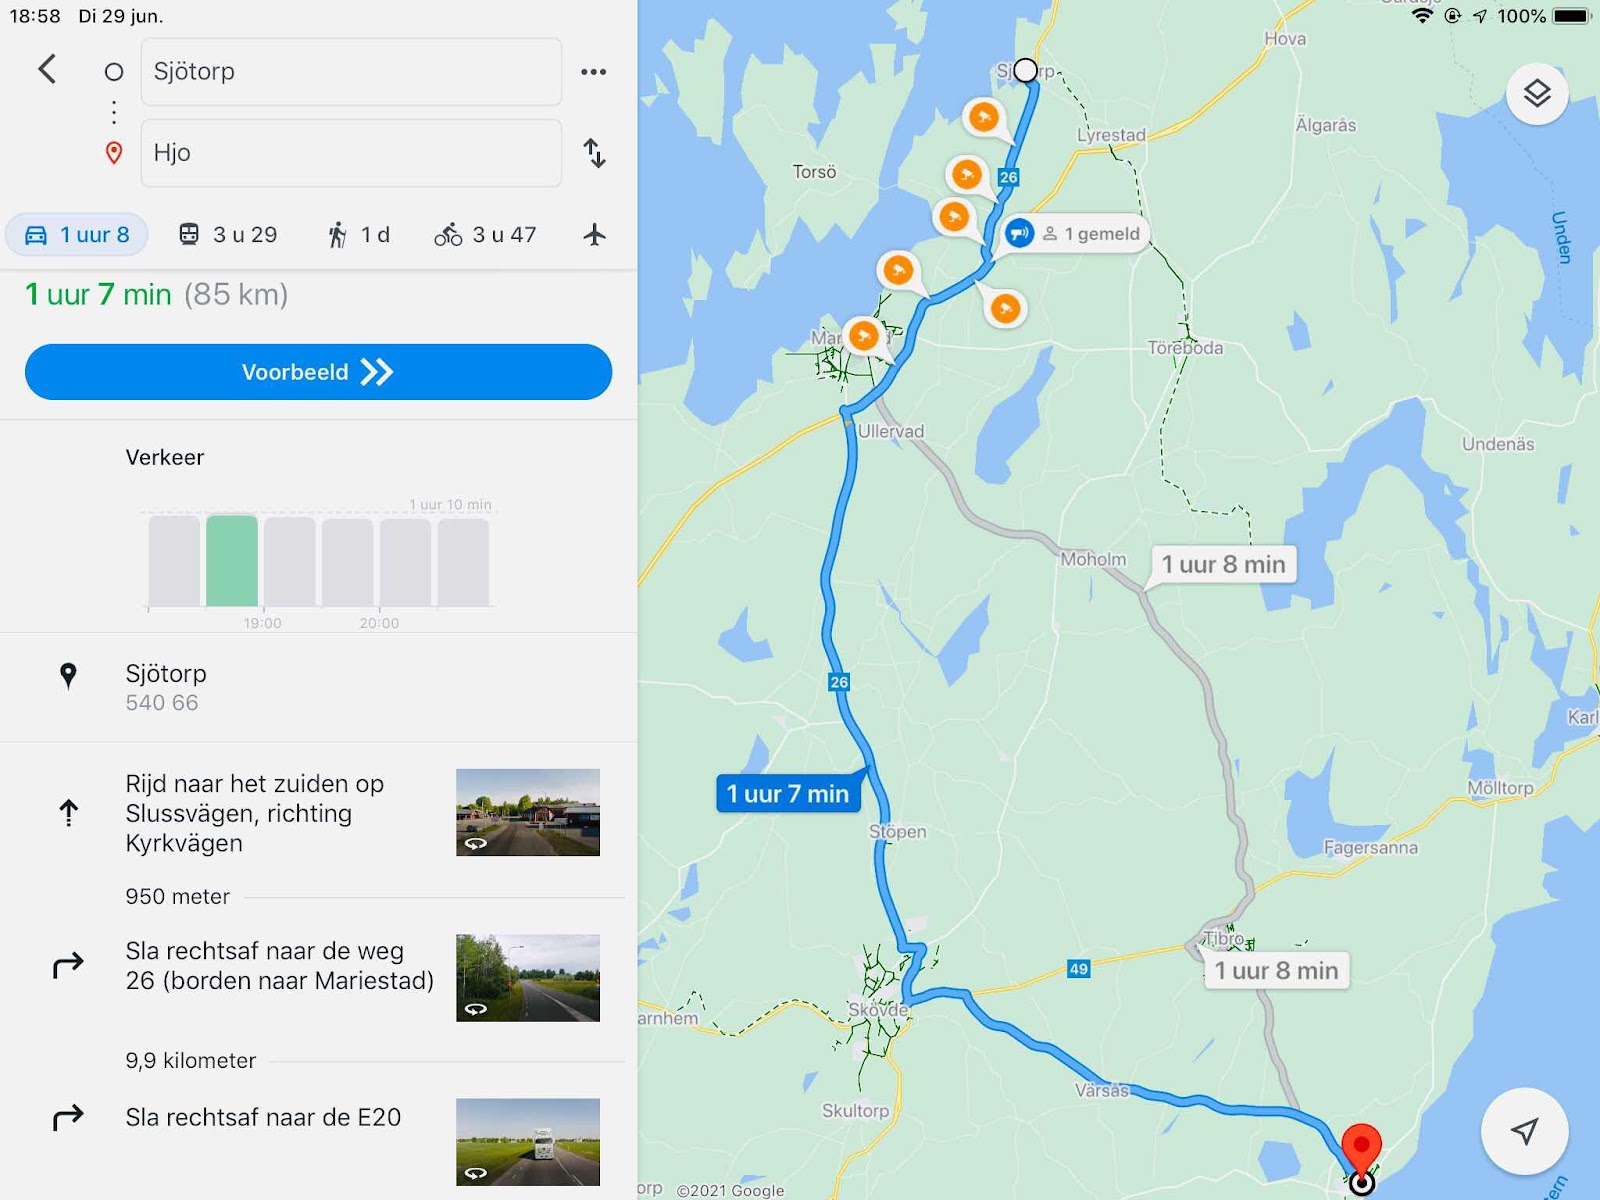Screen dimensions: 1600x1200
Task: Switch to transit tab '3 u 29'
Action: [x=228, y=235]
